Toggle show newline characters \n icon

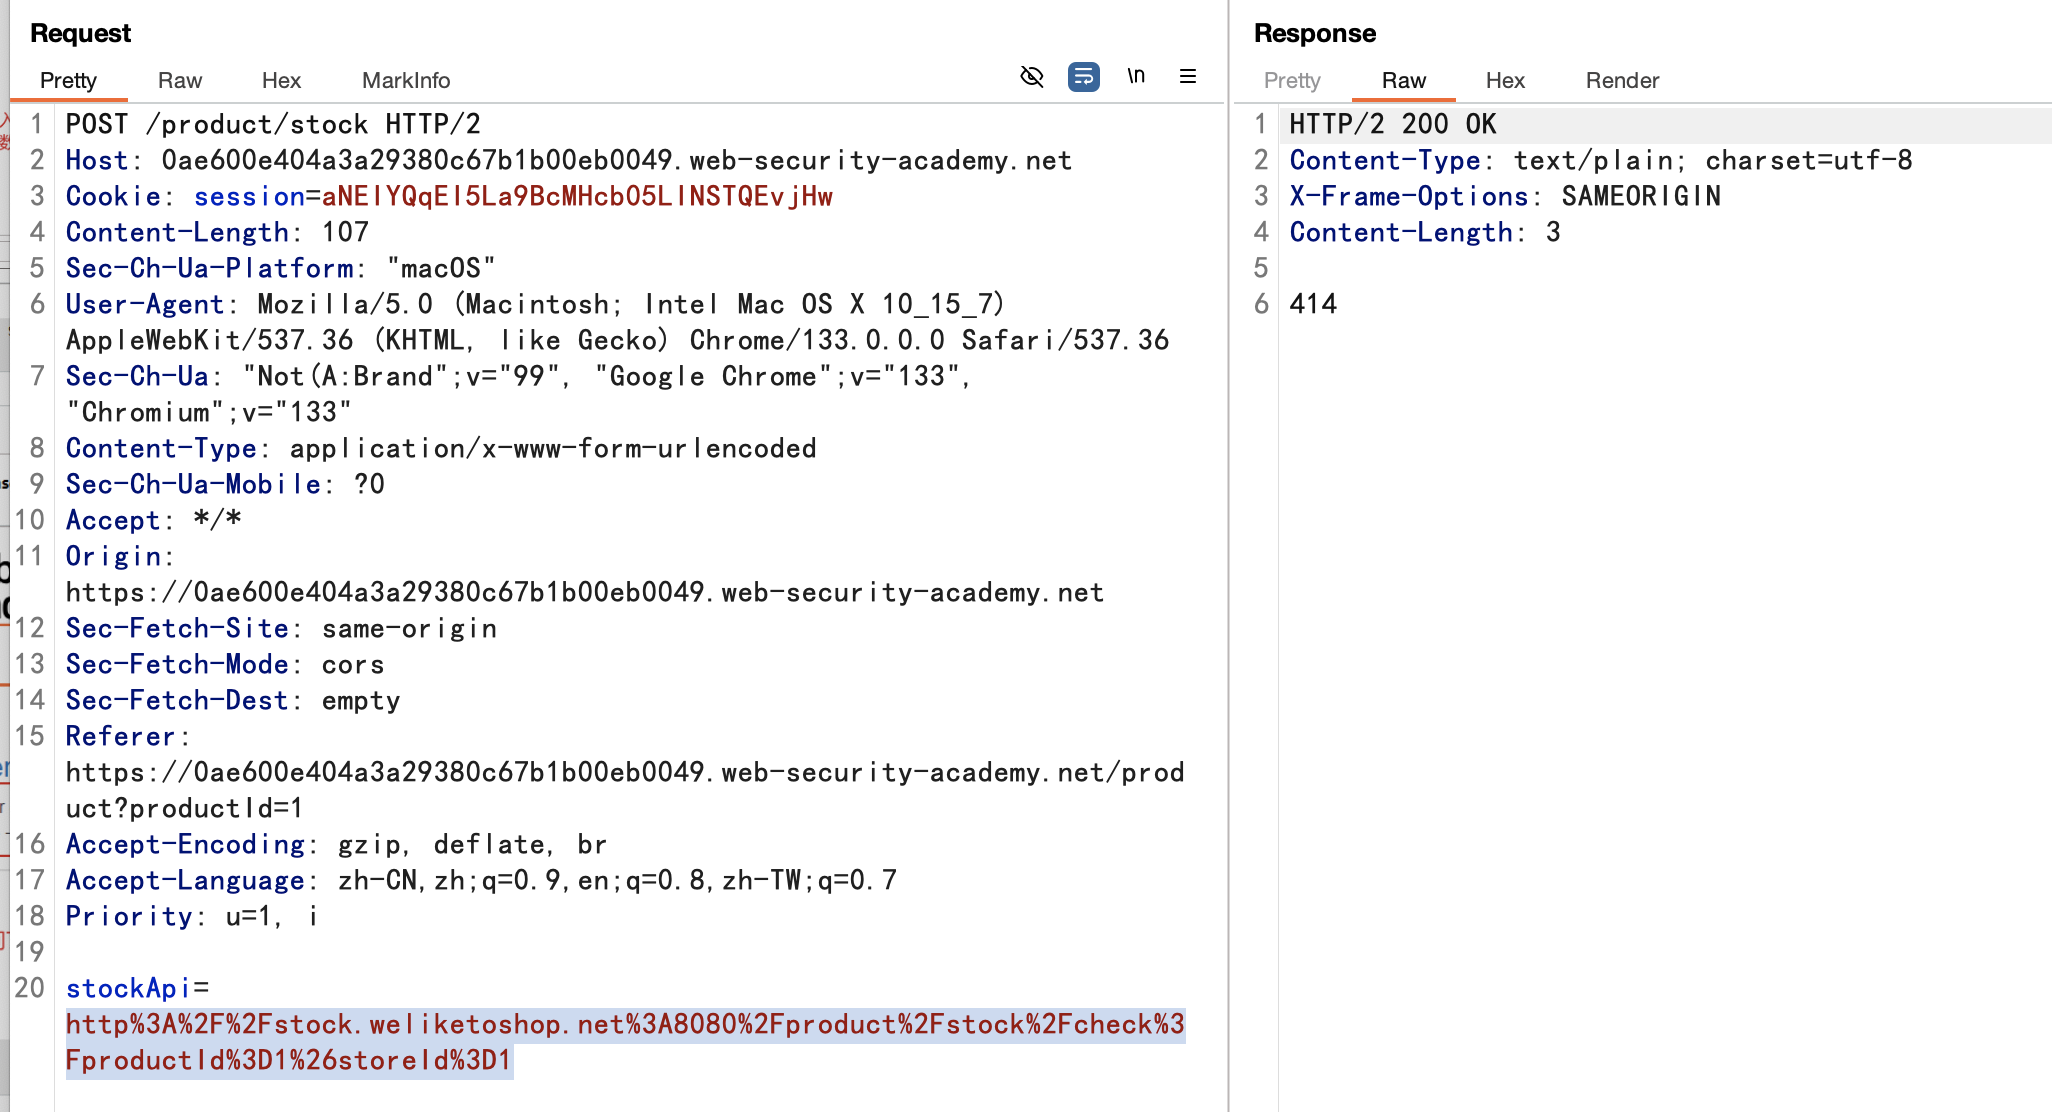[x=1136, y=77]
